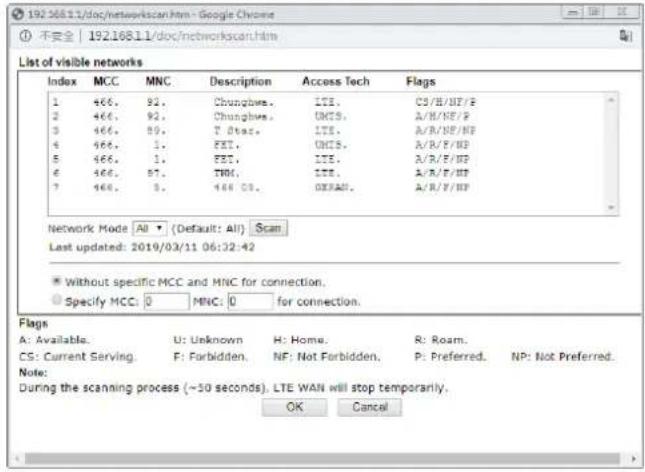Close the Chrome window
The height and width of the screenshot is (472, 645).
pyautogui.click(x=622, y=12)
